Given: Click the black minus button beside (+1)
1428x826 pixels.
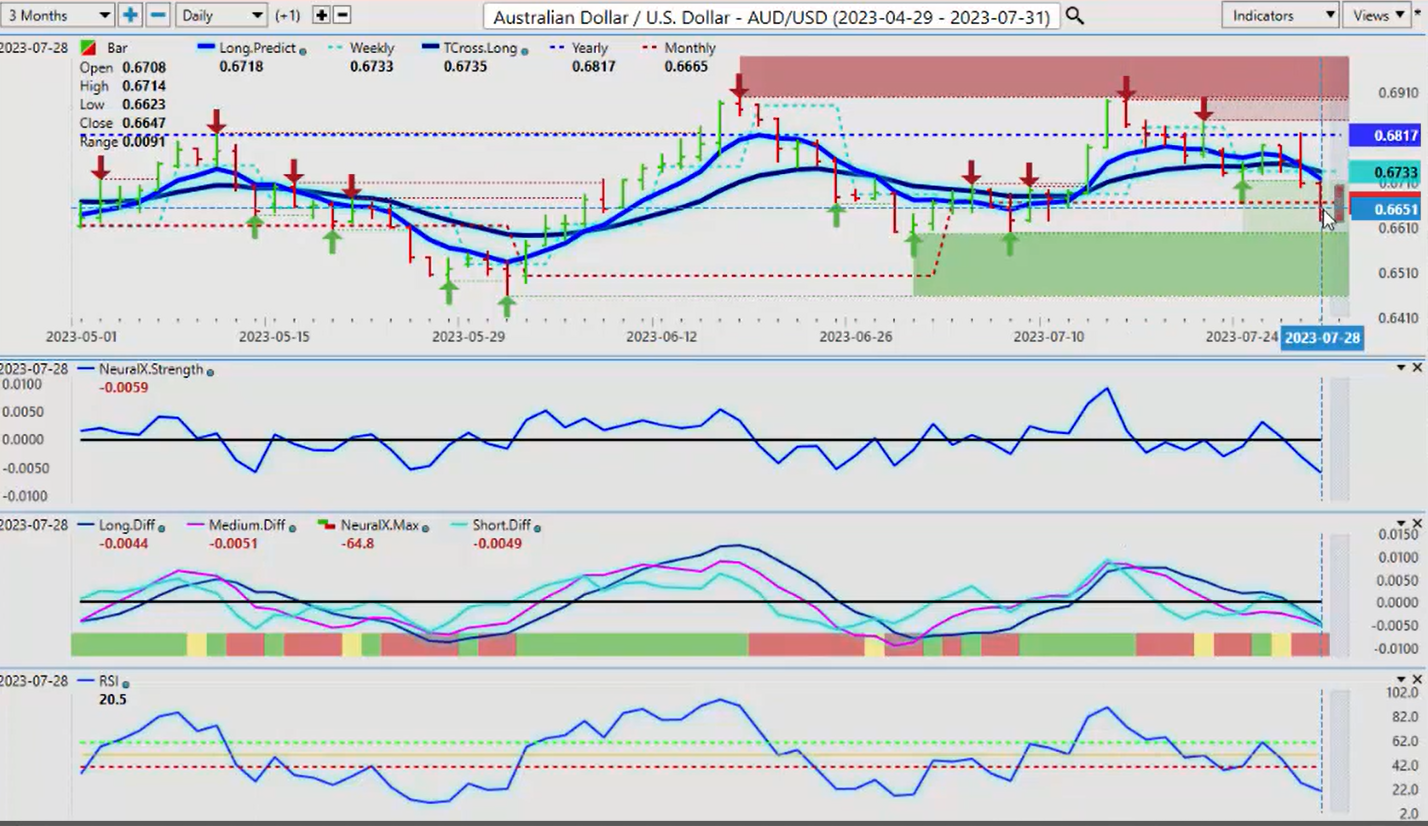Looking at the screenshot, I should point(342,15).
